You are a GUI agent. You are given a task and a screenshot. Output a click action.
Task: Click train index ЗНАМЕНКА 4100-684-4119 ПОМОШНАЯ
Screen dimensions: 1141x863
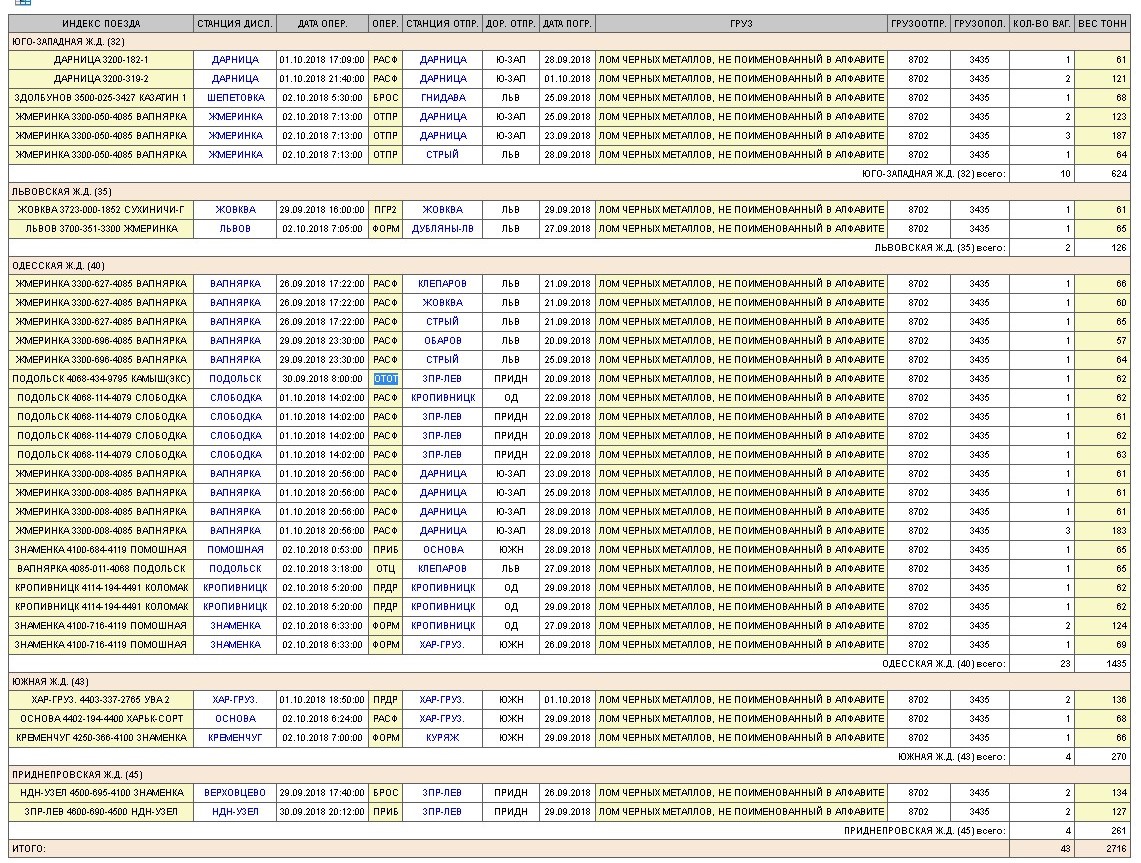point(101,549)
